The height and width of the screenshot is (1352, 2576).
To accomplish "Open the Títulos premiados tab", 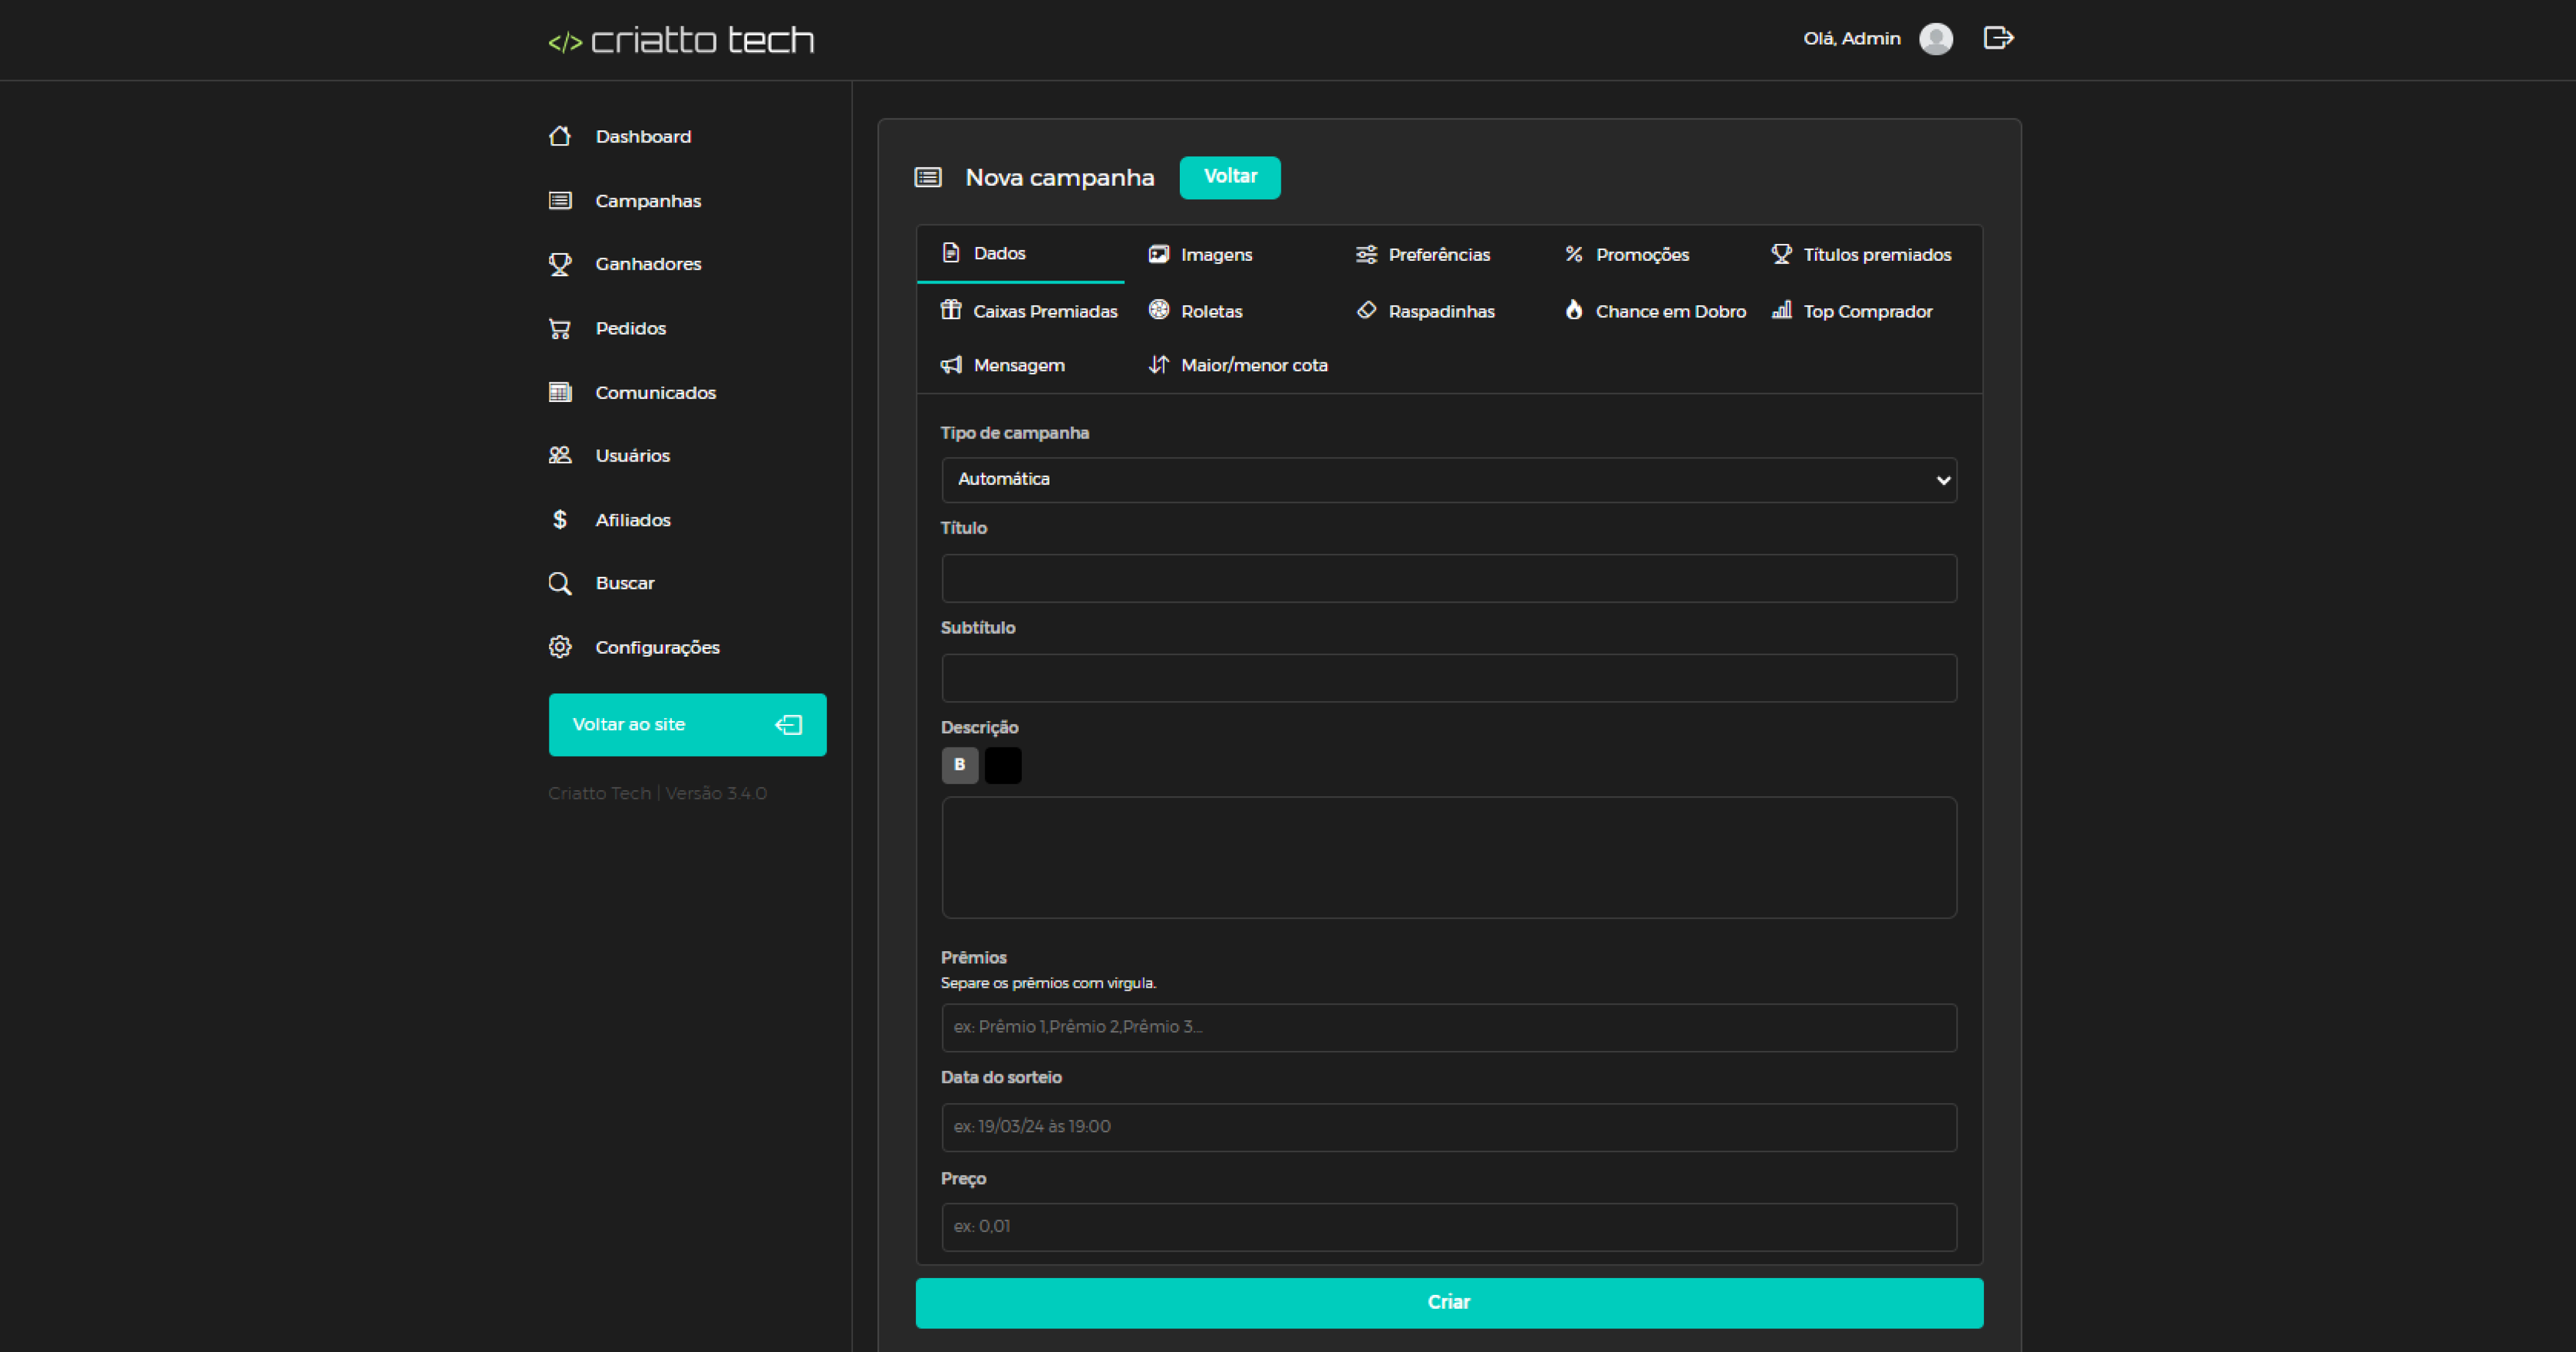I will (1861, 254).
